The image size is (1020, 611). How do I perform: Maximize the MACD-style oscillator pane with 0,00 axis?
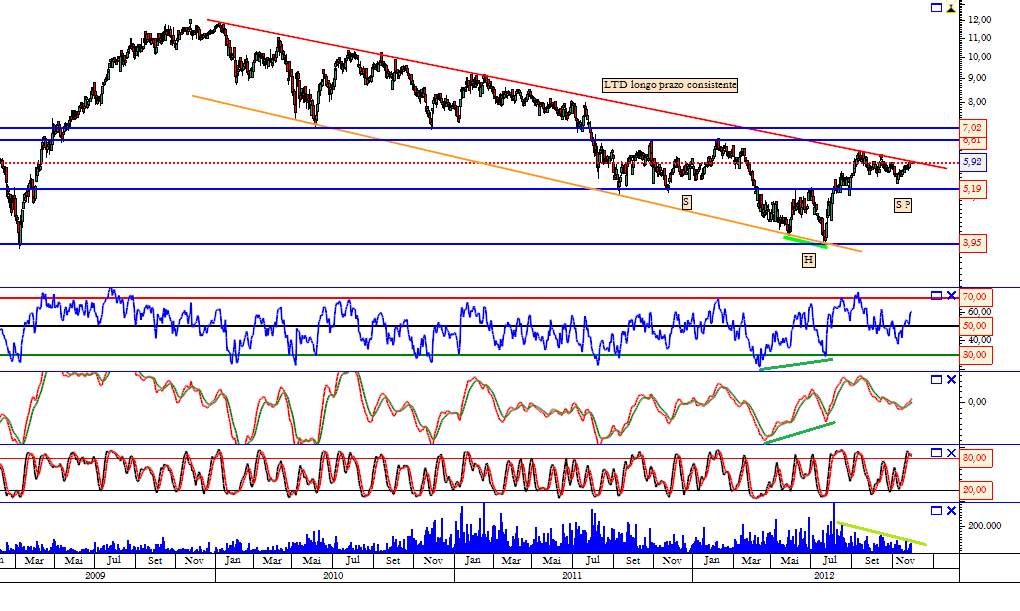tap(936, 379)
